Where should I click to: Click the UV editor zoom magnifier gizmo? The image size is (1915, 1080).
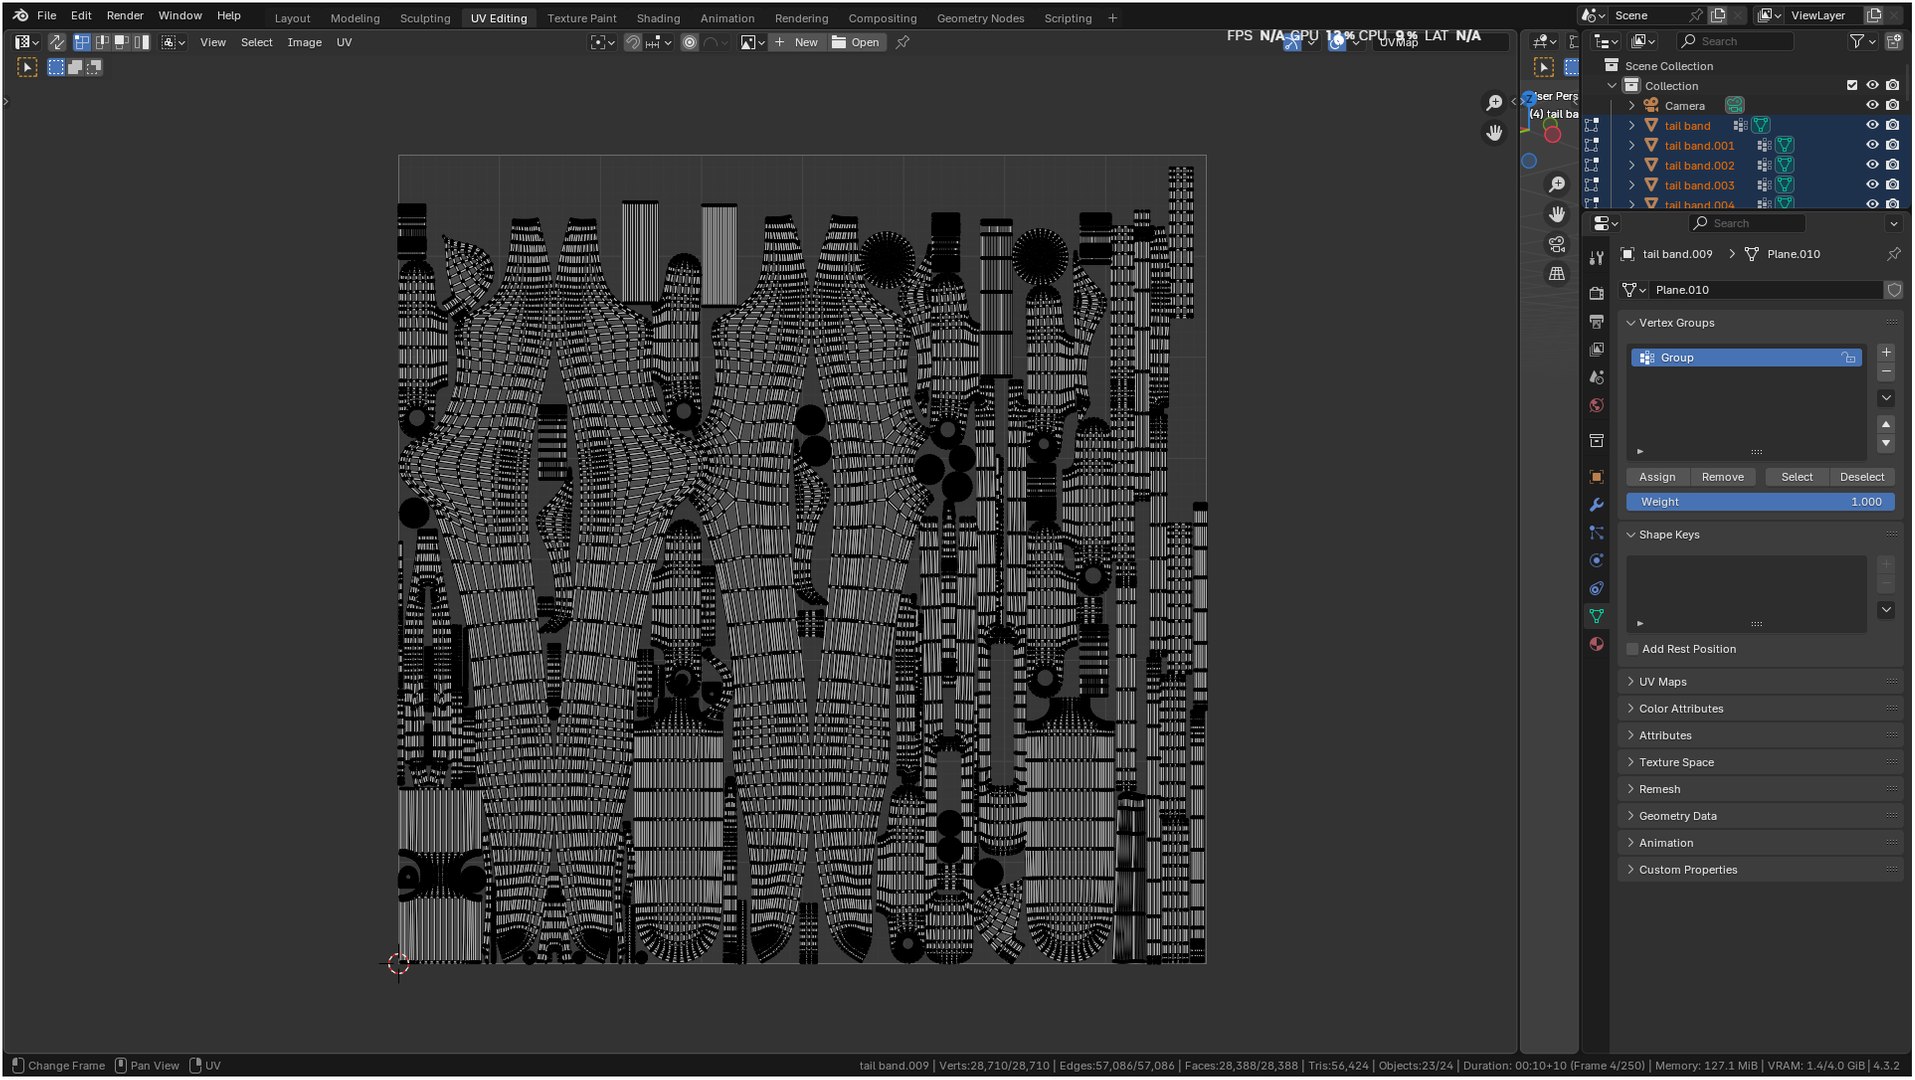[x=1494, y=103]
